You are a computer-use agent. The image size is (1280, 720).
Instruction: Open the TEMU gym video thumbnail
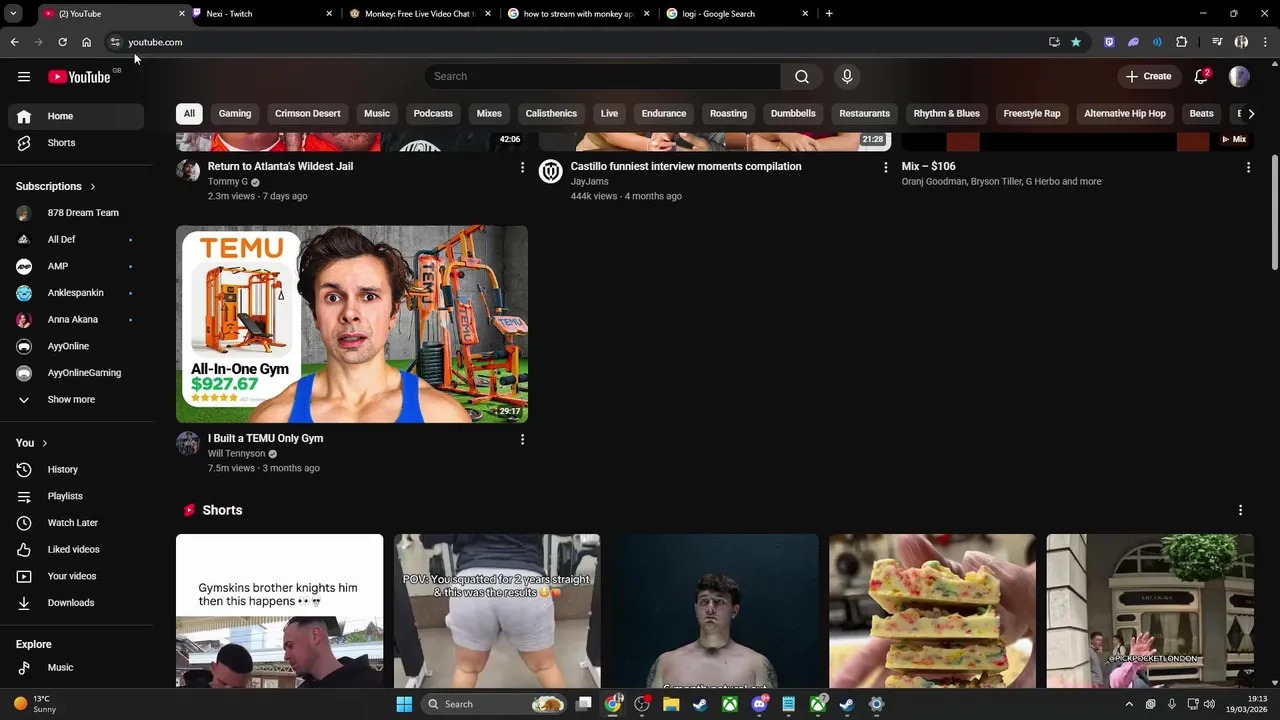point(352,324)
